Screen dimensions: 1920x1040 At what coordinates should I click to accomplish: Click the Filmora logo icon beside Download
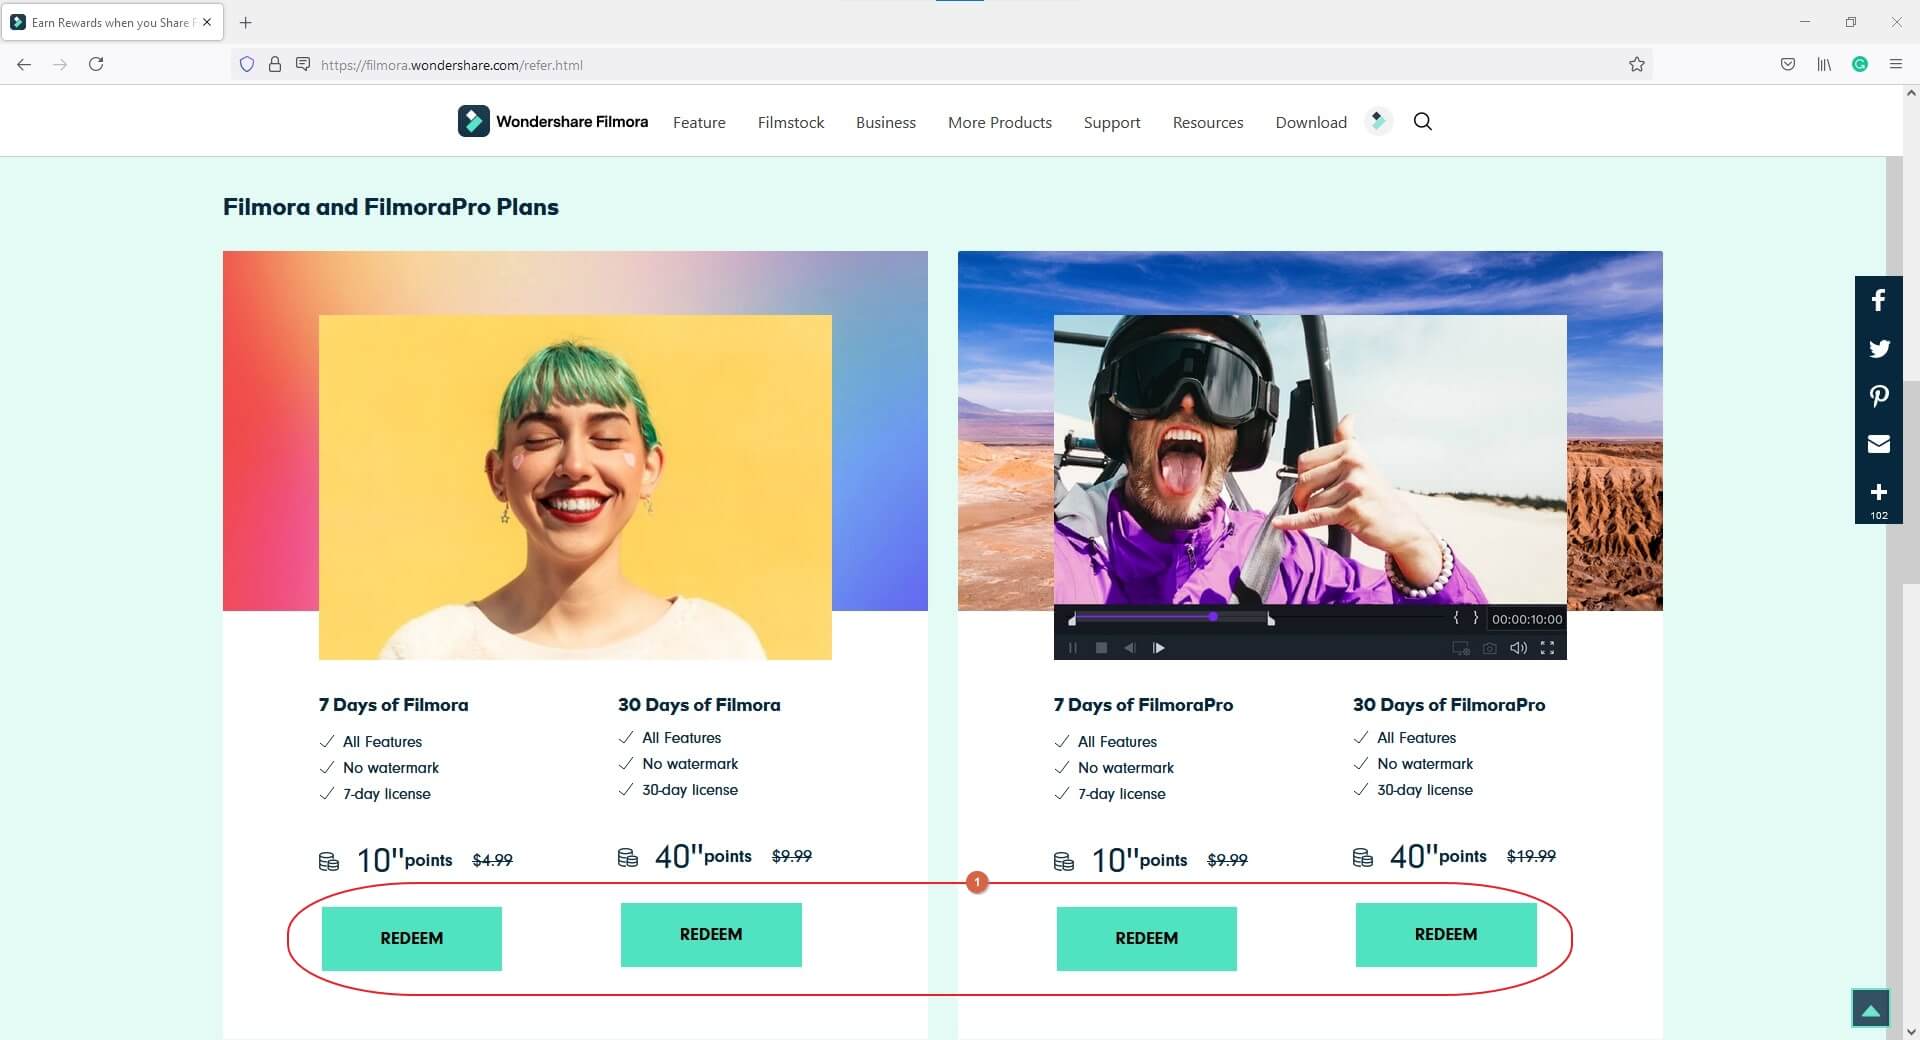pyautogui.click(x=1378, y=122)
